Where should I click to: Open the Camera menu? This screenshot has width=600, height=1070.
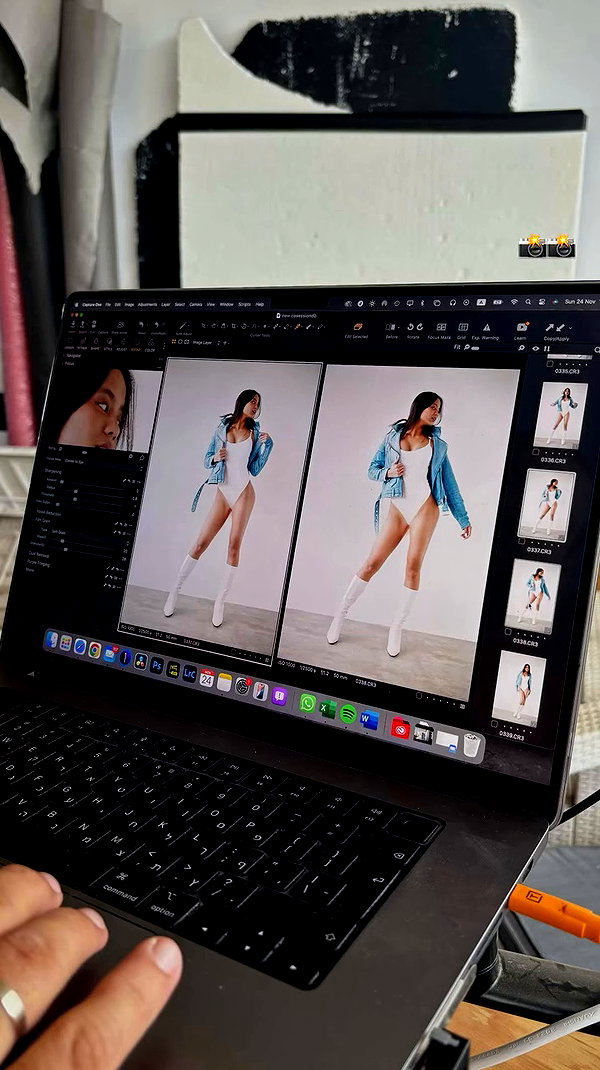(196, 304)
